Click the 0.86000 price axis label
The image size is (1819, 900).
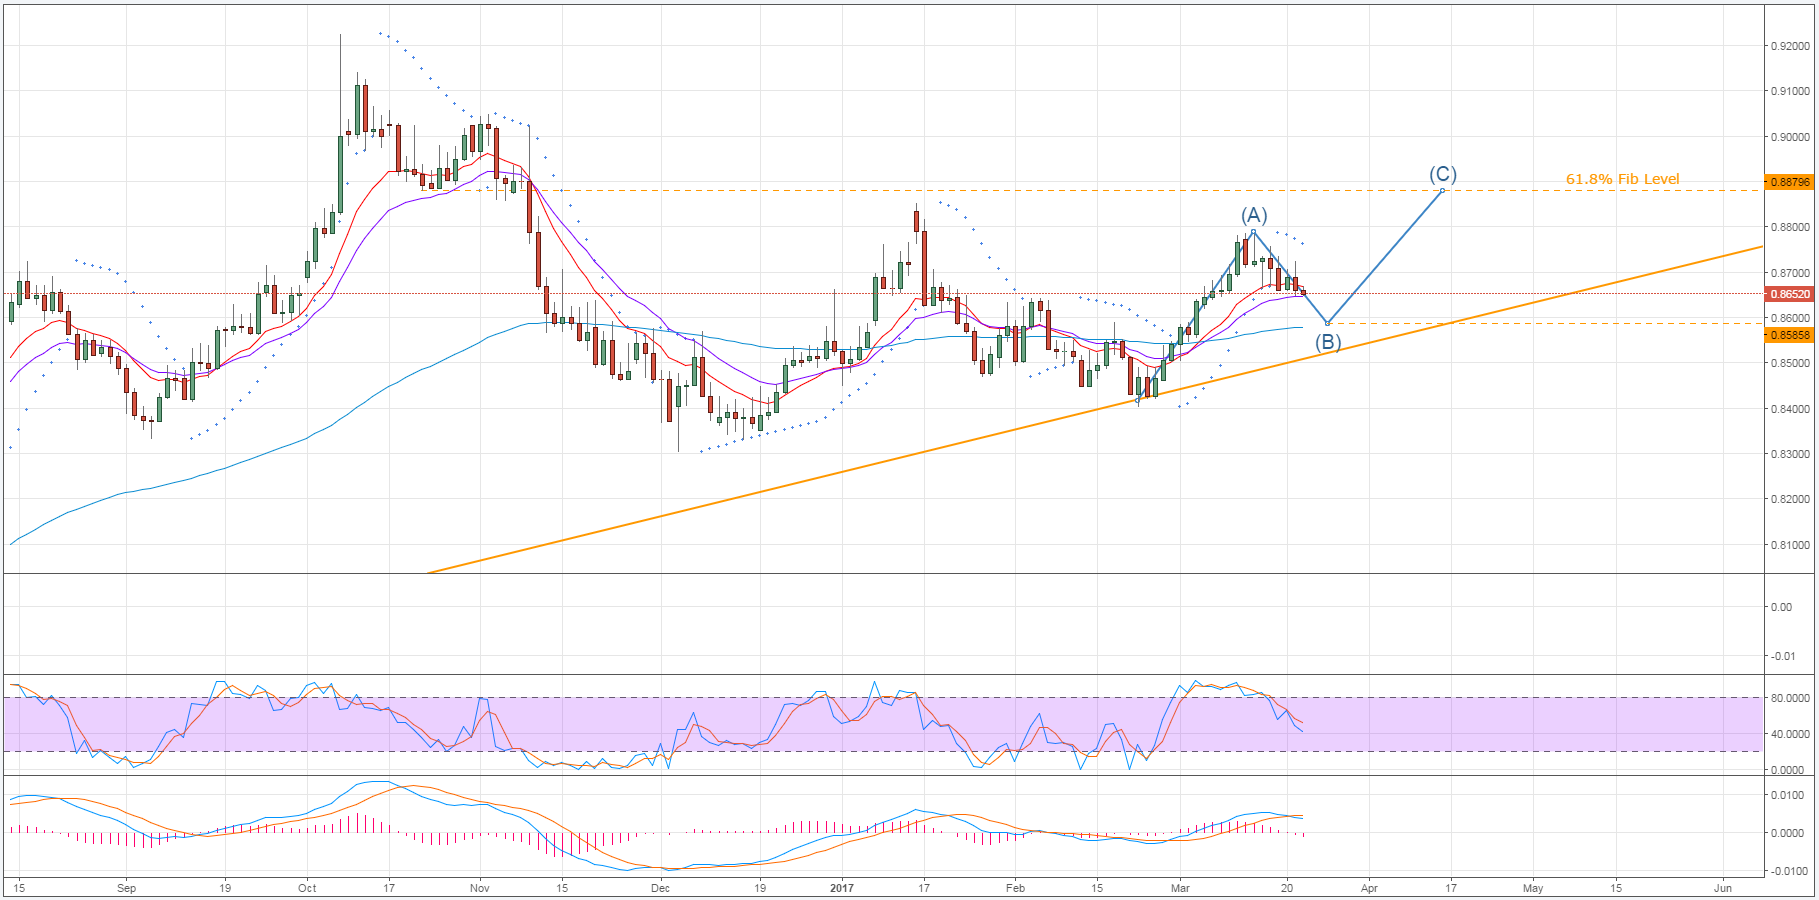1790,318
